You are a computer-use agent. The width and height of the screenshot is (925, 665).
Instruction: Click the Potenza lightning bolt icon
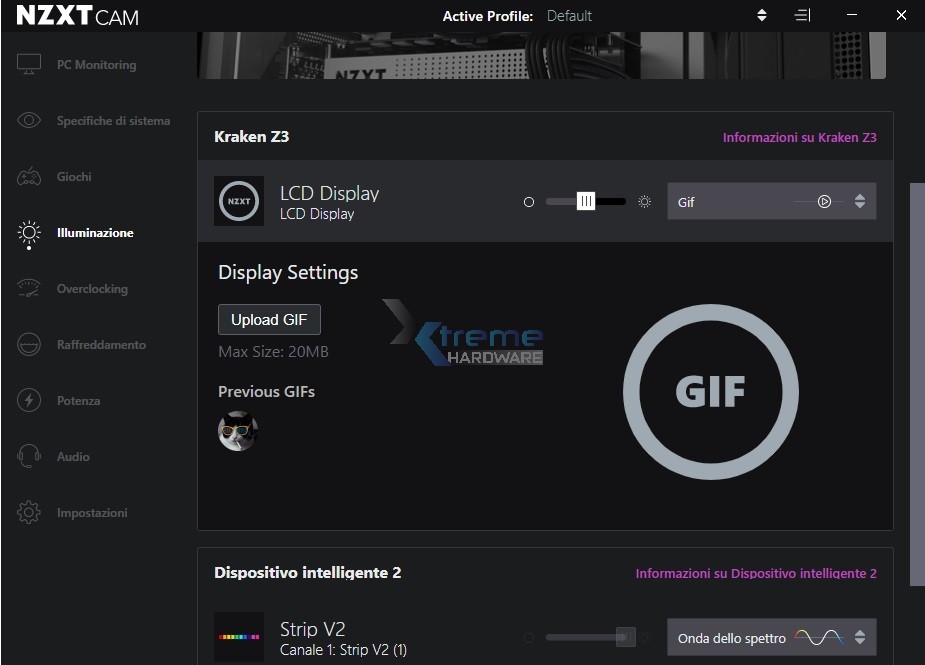pyautogui.click(x=29, y=401)
